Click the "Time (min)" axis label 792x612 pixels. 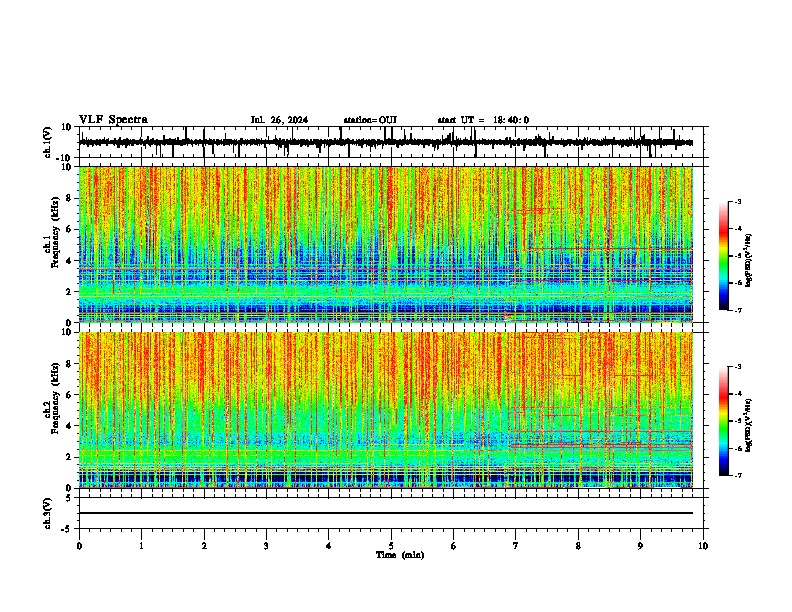click(x=400, y=555)
